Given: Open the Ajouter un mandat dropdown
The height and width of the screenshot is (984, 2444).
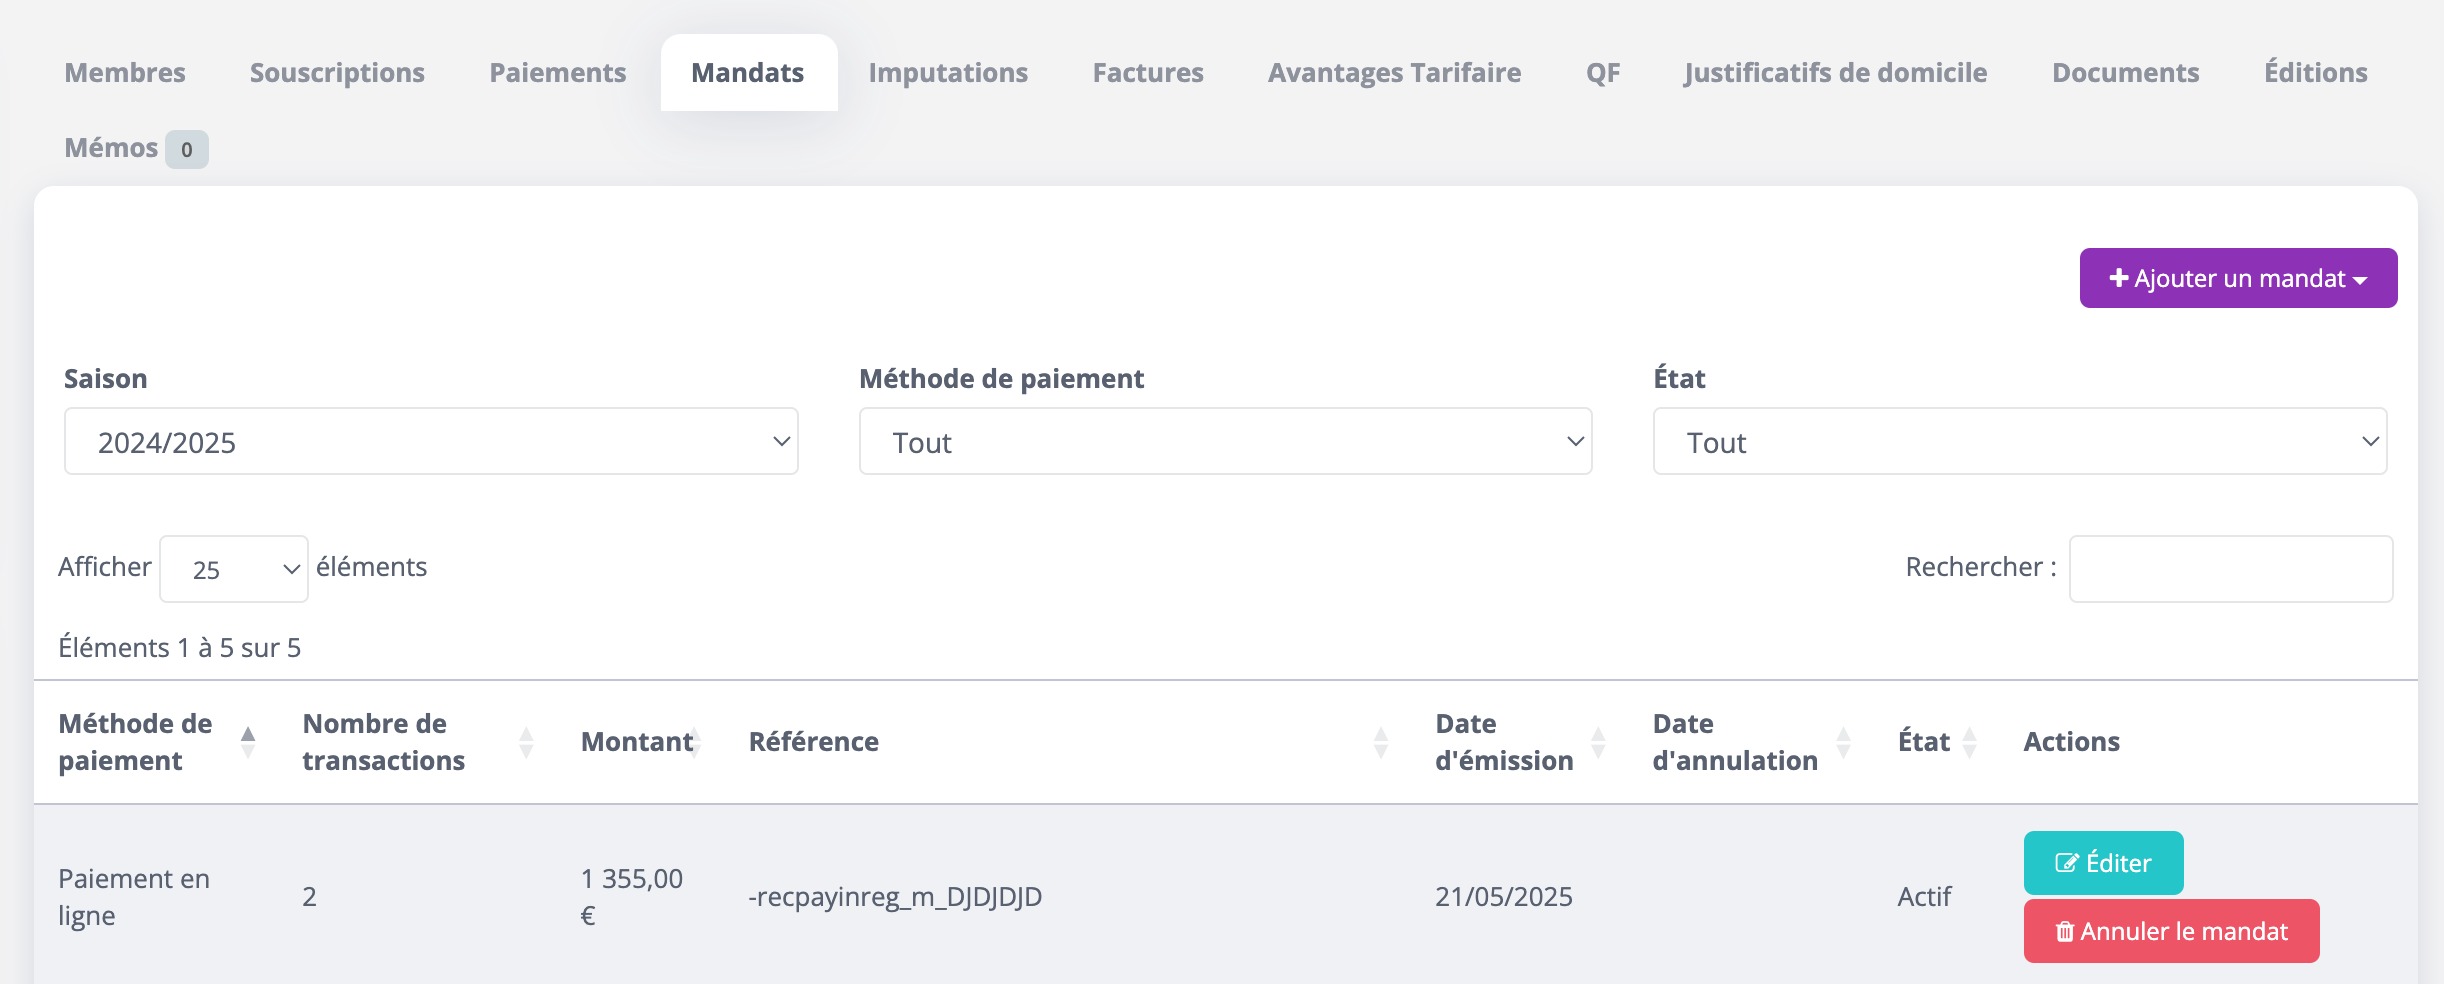Looking at the screenshot, I should click(2238, 278).
